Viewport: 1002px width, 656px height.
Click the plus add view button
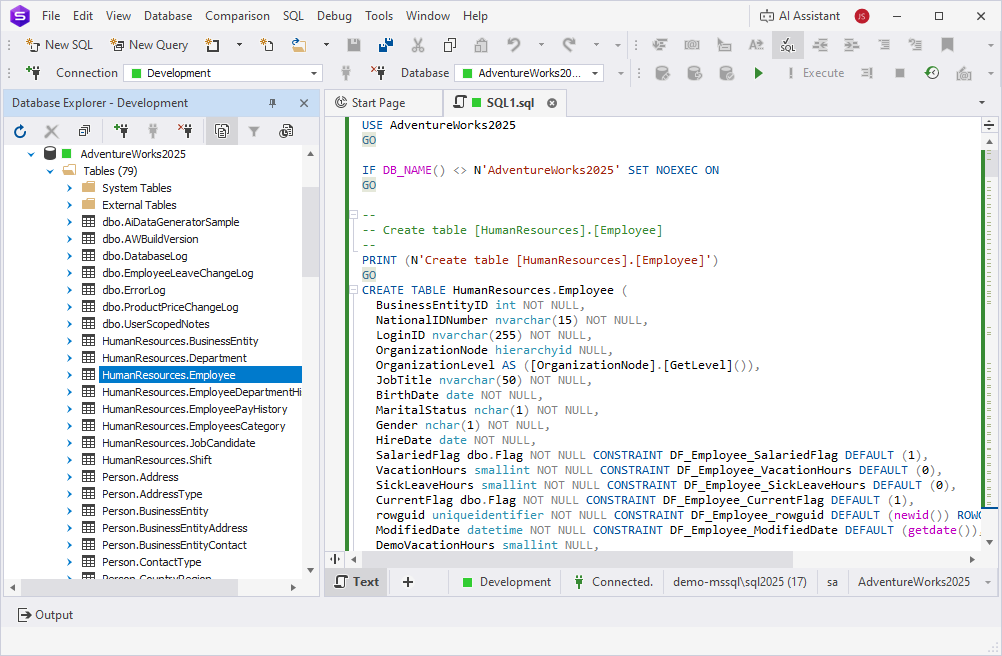coord(408,582)
